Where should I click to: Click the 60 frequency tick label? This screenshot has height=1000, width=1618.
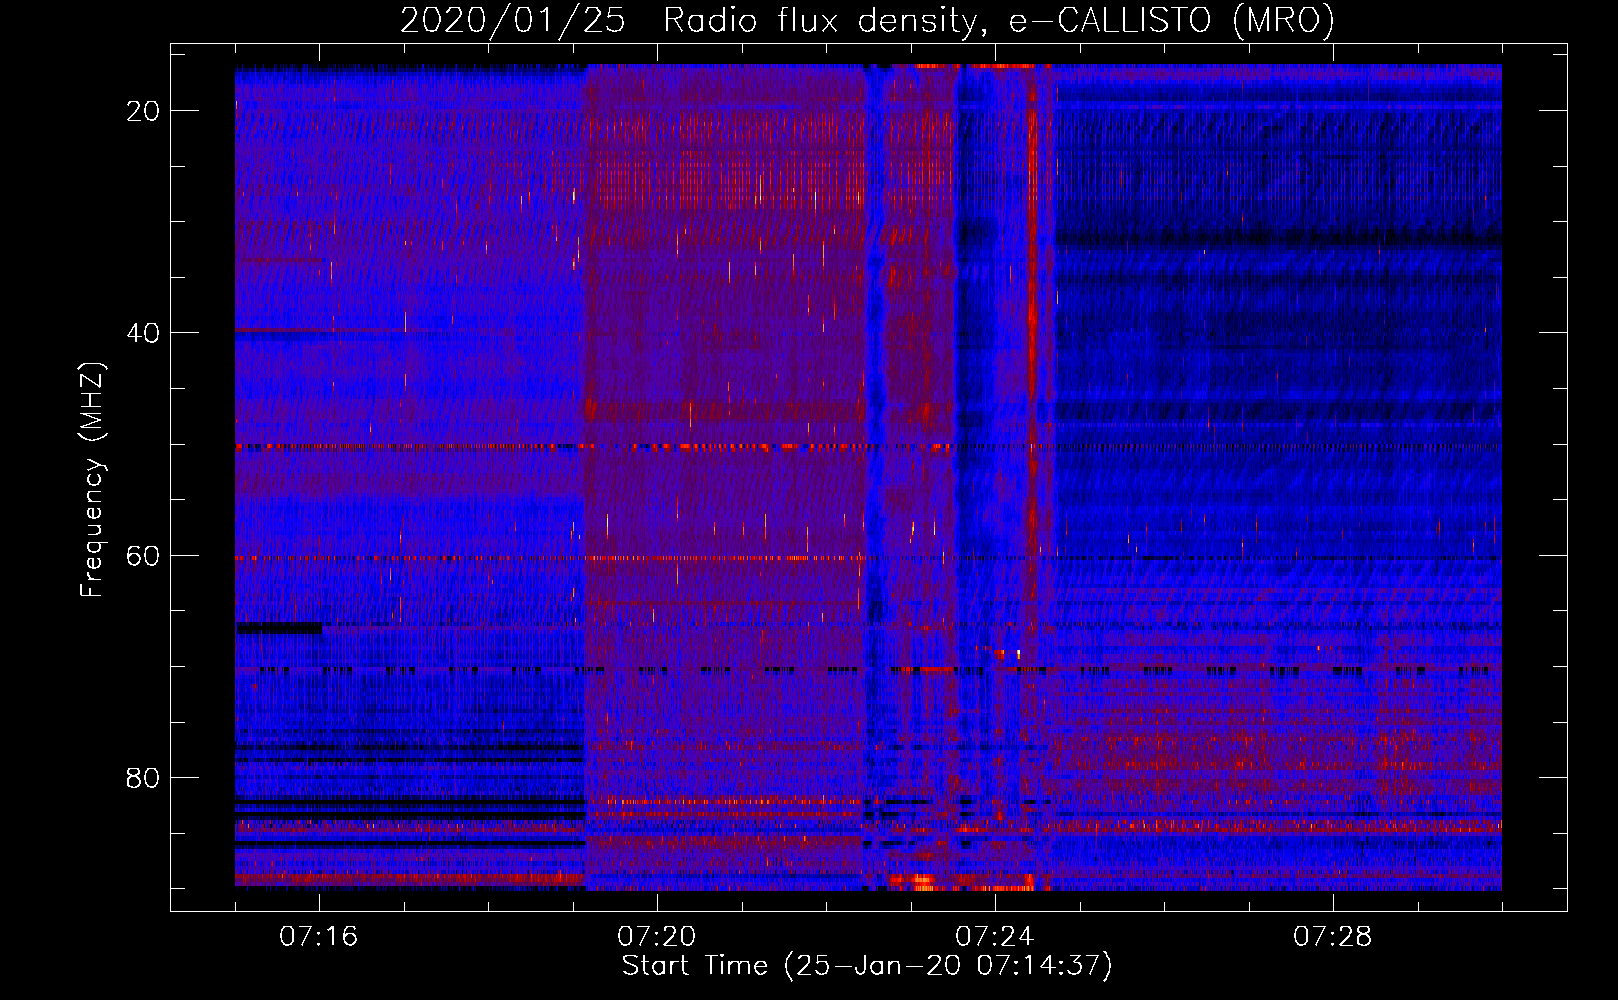[144, 556]
